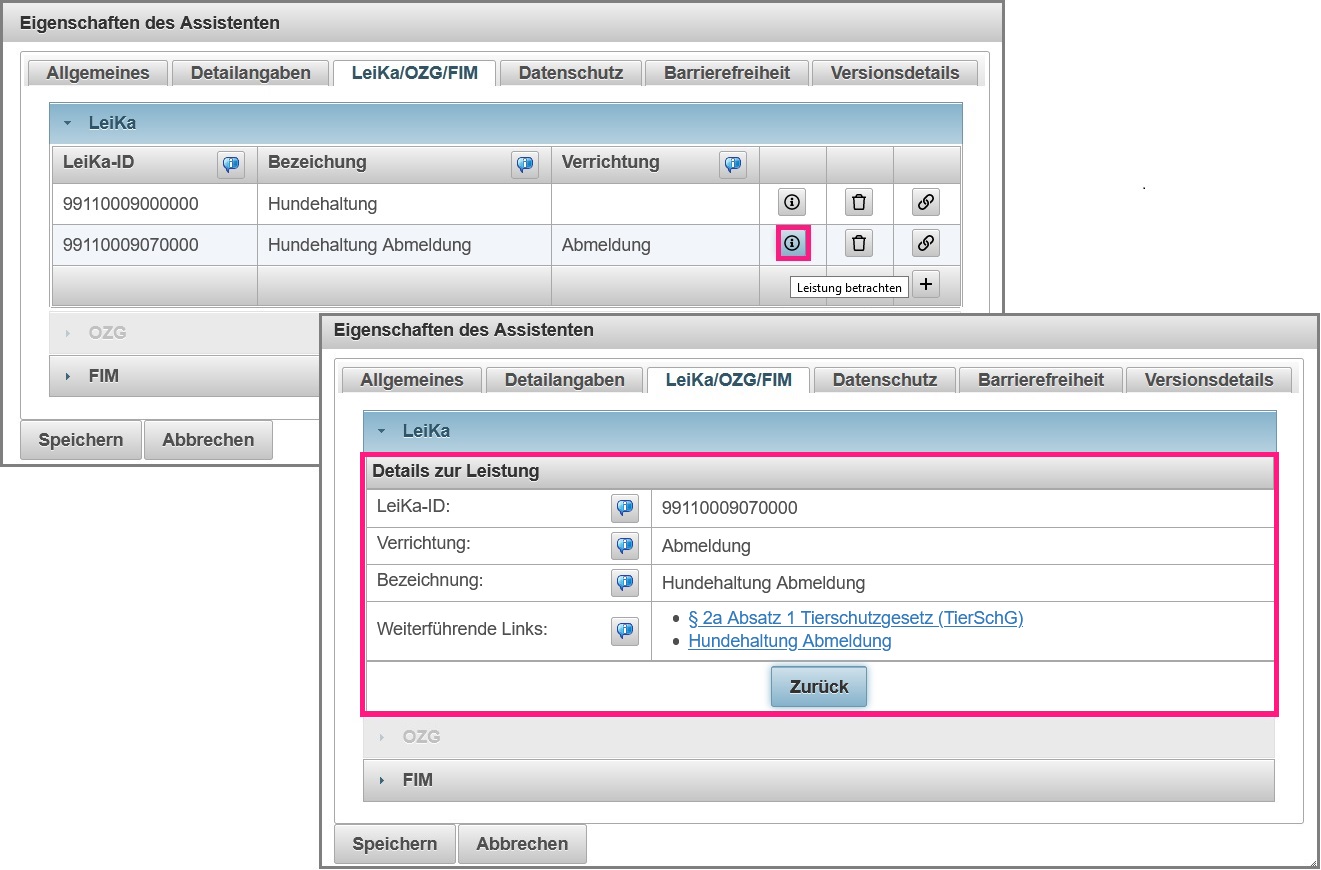The image size is (1321, 870).
Task: Click Abbrechen button in back window
Action: pos(208,440)
